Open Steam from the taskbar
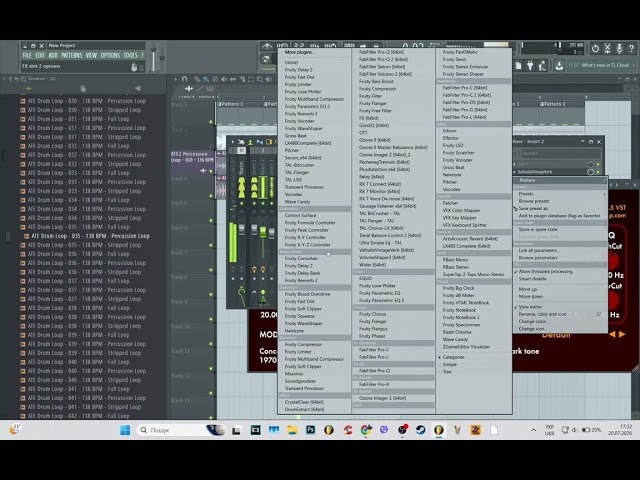The height and width of the screenshot is (480, 640). click(x=420, y=430)
